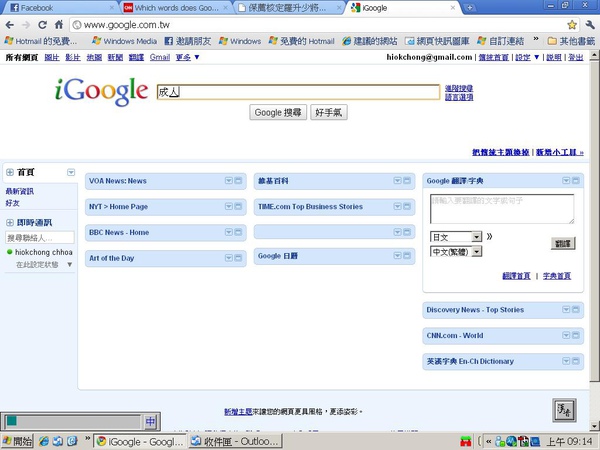
Task: Open the CNN.com World gadget menu
Action: coord(566,335)
